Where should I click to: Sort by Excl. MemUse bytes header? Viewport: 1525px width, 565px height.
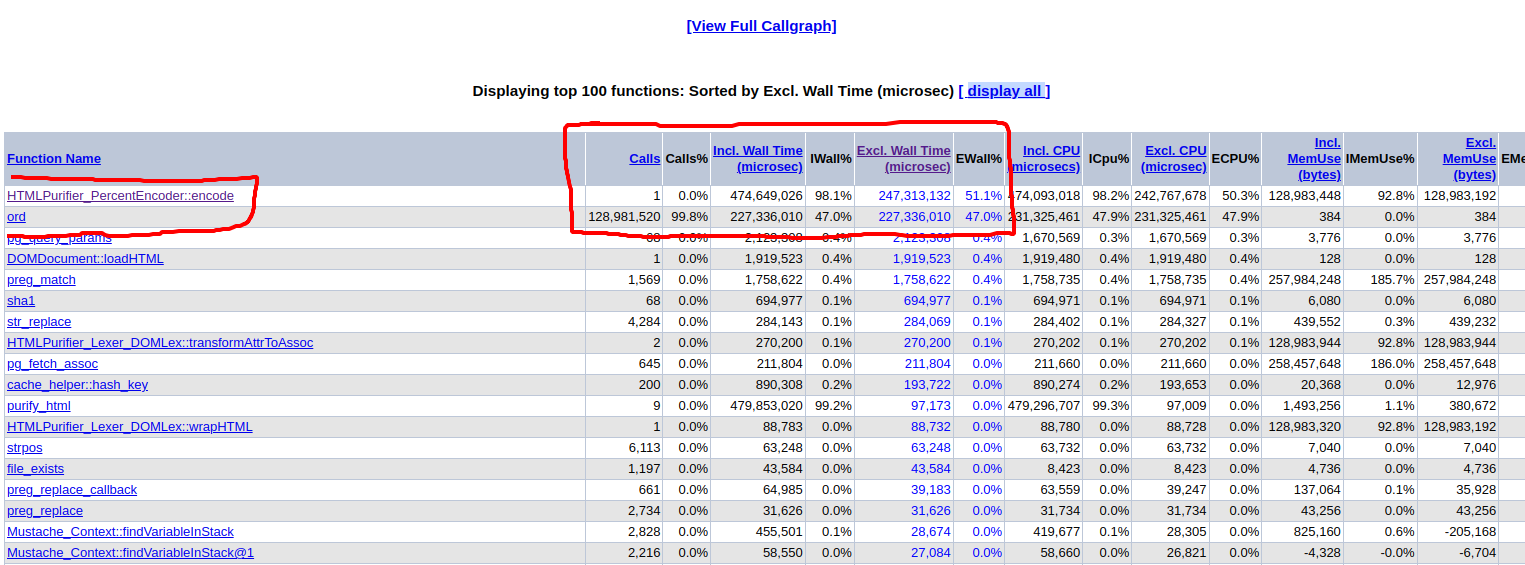(x=1469, y=159)
